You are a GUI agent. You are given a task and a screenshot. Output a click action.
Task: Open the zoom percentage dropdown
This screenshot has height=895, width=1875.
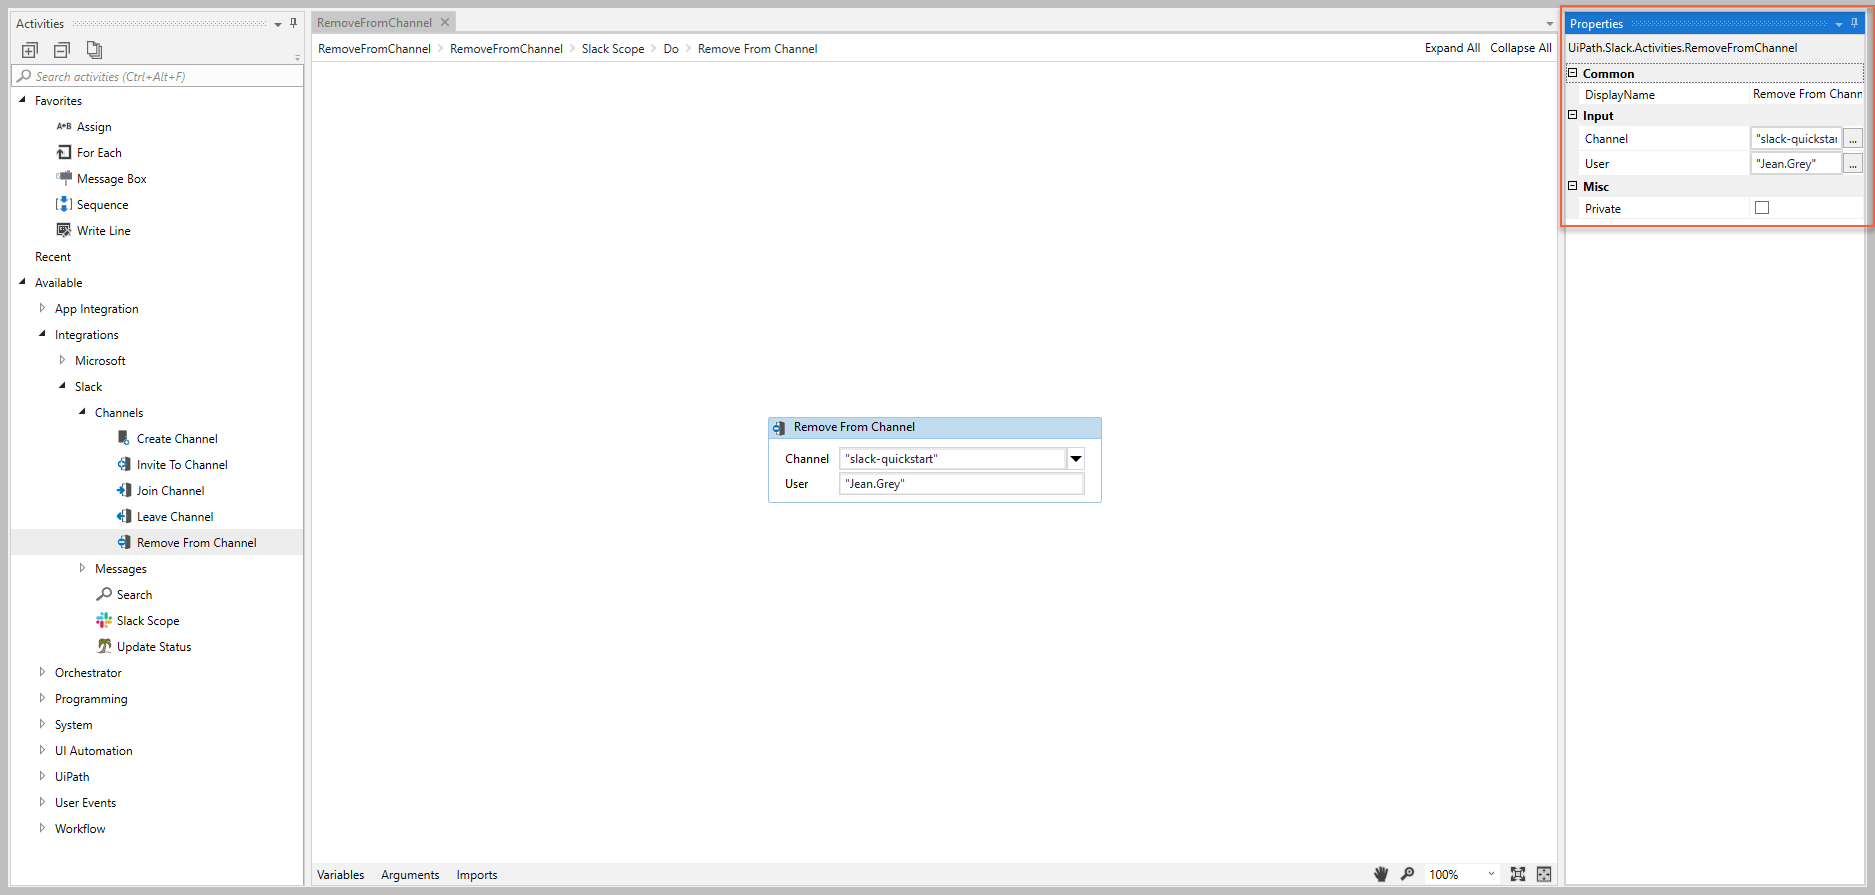[1491, 874]
